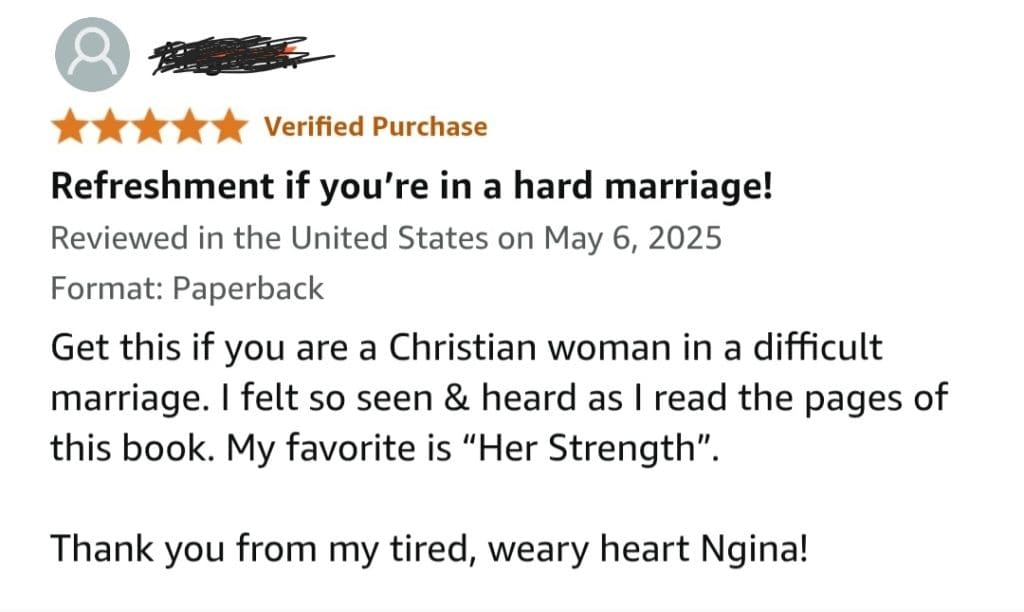Screen dimensions: 1024x612
Task: Select the Paperback format text
Action: click(x=248, y=289)
